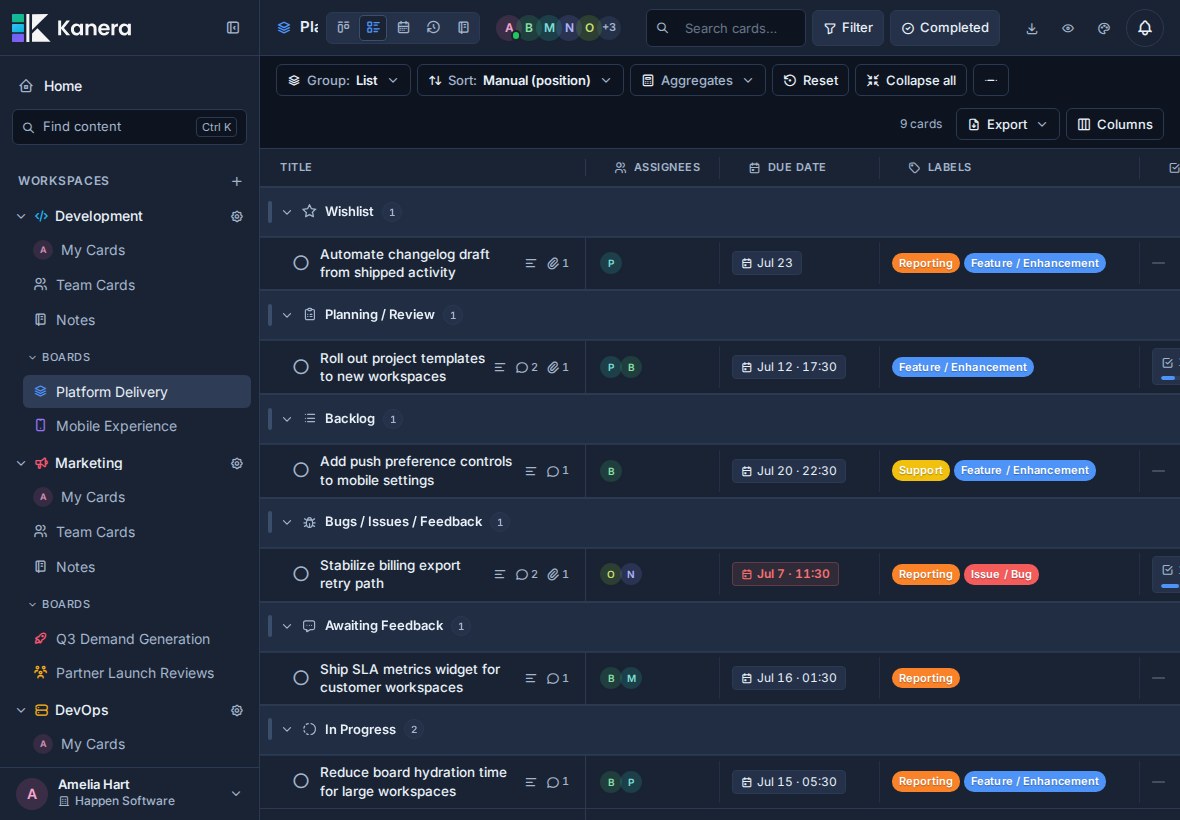Click the Filter button

point(847,28)
